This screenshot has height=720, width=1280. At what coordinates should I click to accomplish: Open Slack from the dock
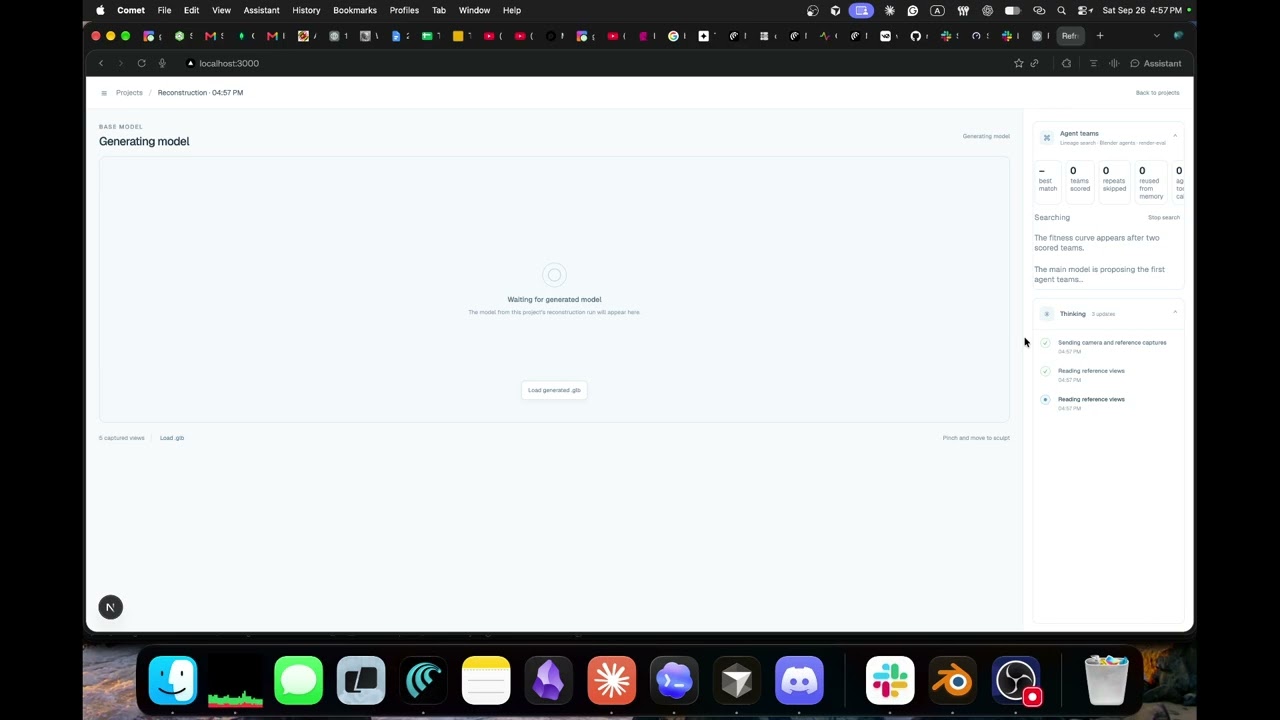pyautogui.click(x=890, y=681)
